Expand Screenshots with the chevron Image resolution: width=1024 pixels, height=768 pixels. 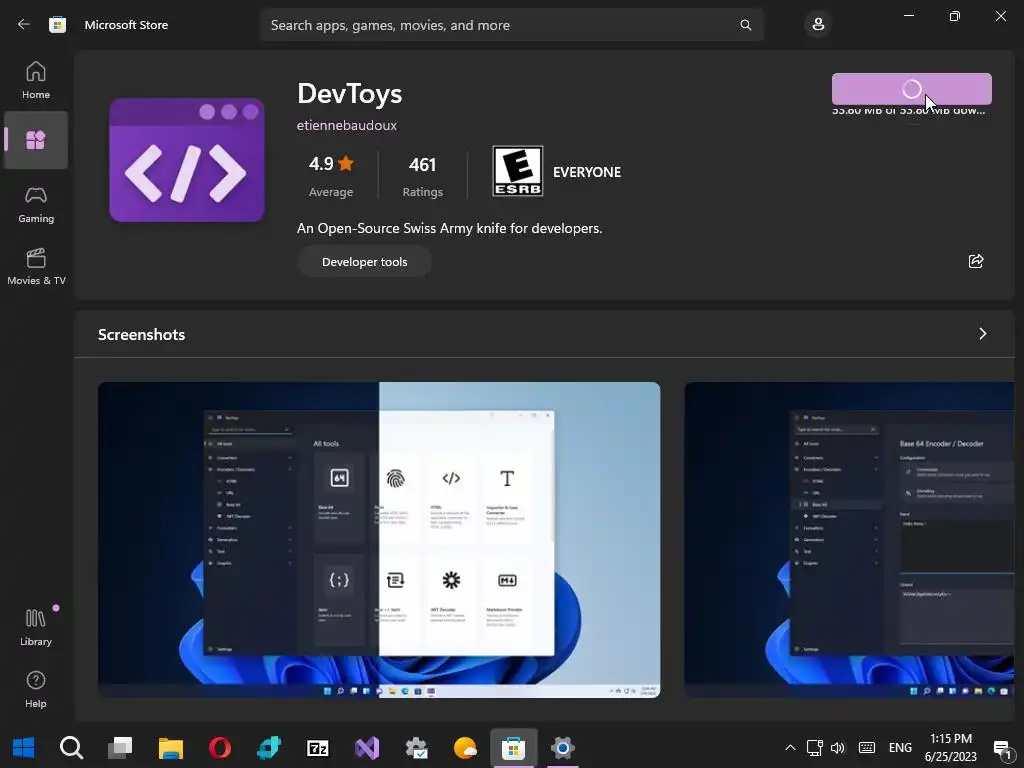(x=982, y=334)
